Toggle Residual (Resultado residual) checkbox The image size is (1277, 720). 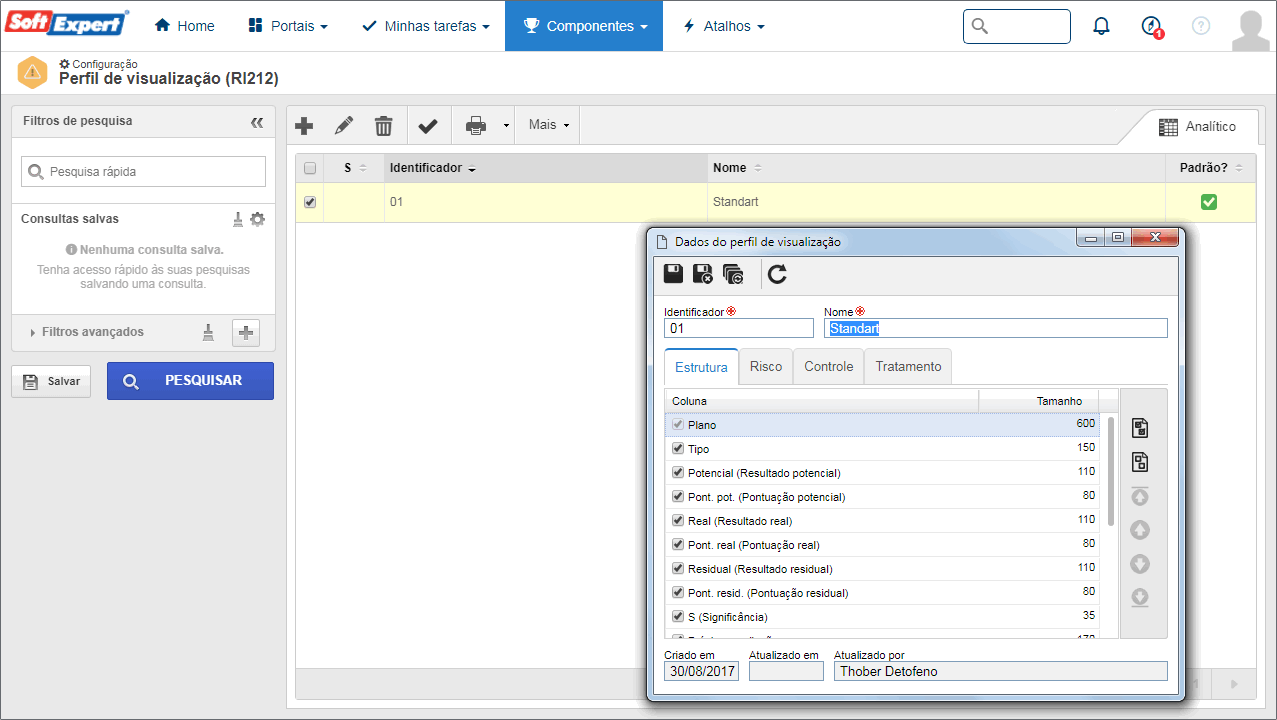[678, 569]
